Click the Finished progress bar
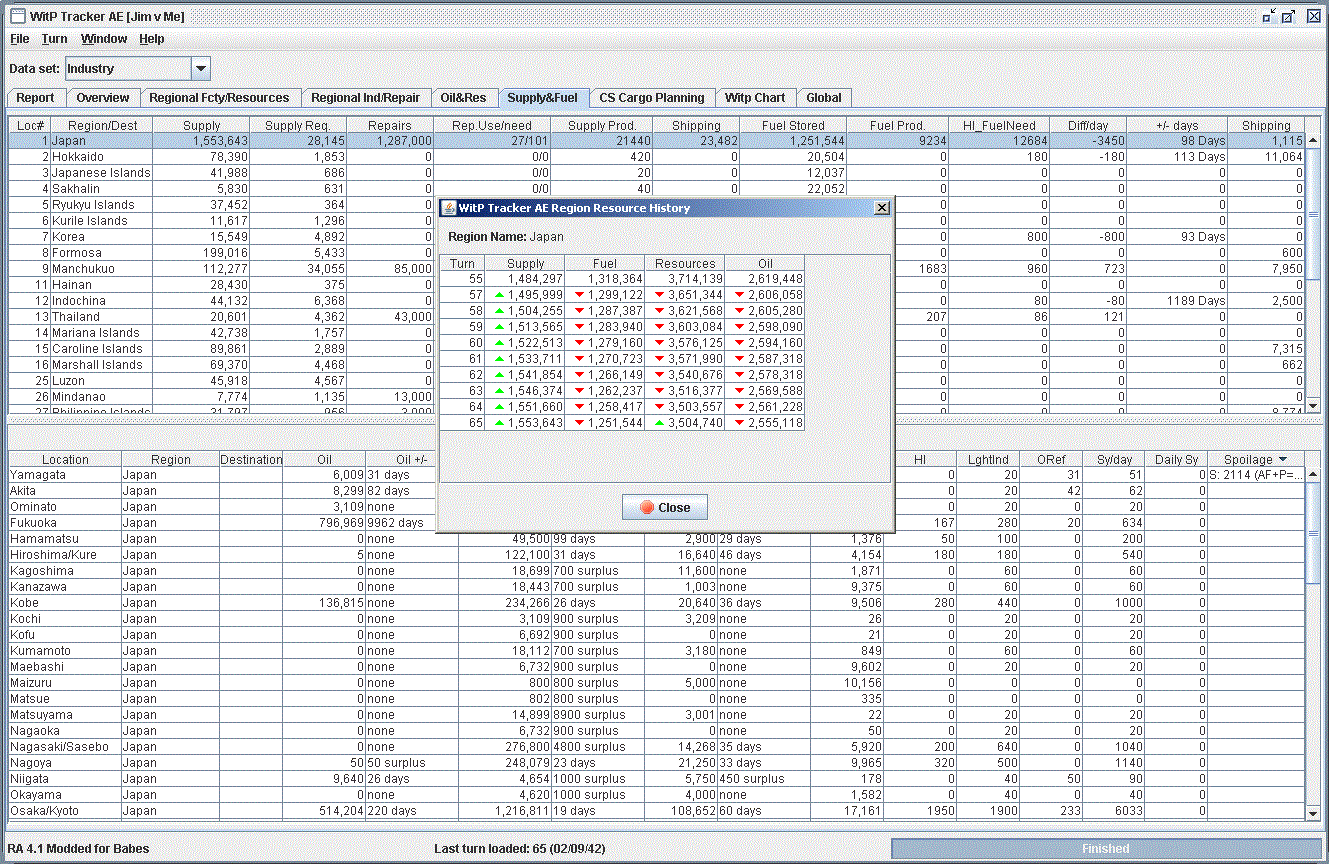The width and height of the screenshot is (1329, 864). point(1105,848)
